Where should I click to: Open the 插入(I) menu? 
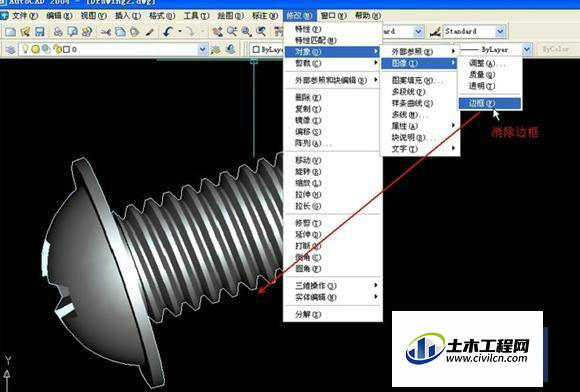[x=128, y=16]
